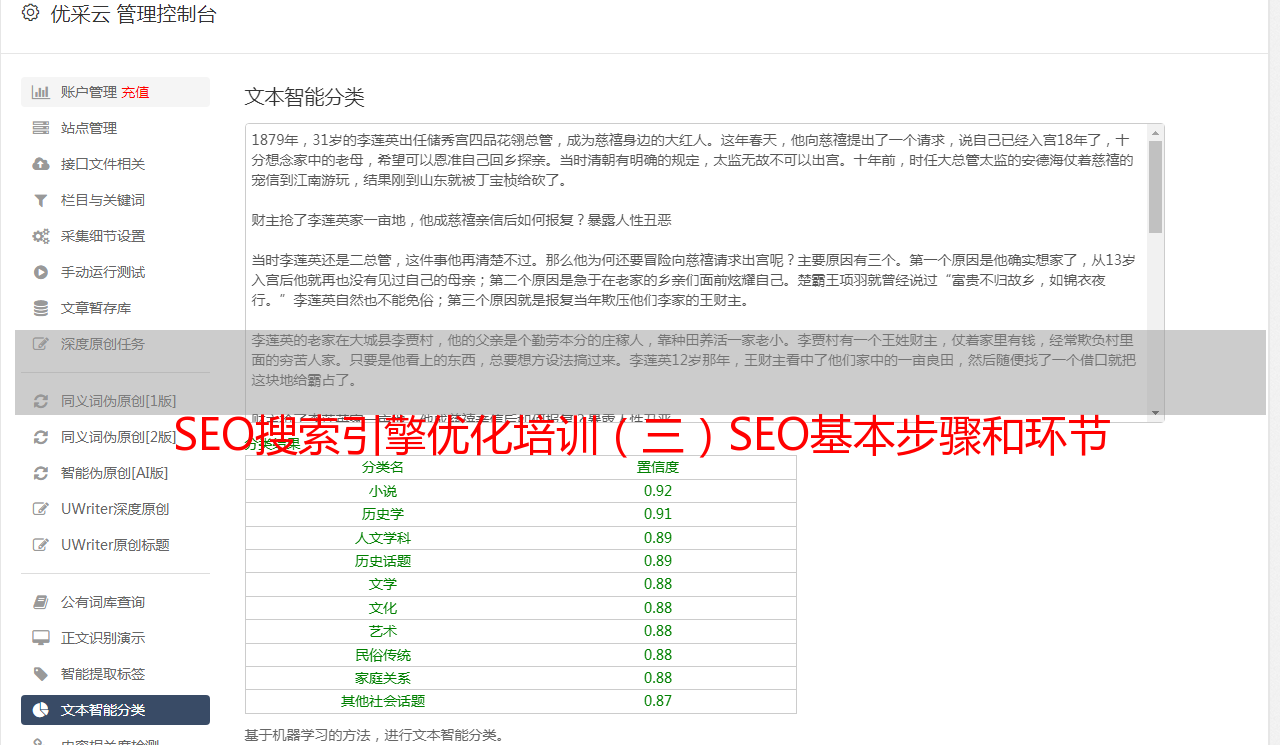1280x745 pixels.
Task: Click the 艺术 category cell
Action: click(383, 631)
